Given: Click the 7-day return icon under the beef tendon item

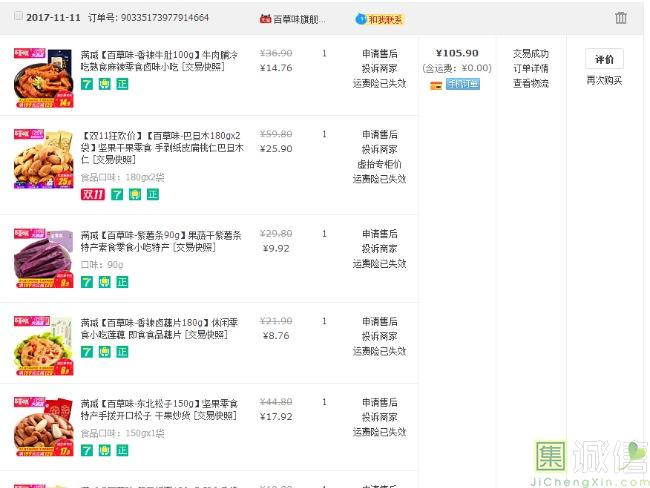Looking at the screenshot, I should coord(87,84).
